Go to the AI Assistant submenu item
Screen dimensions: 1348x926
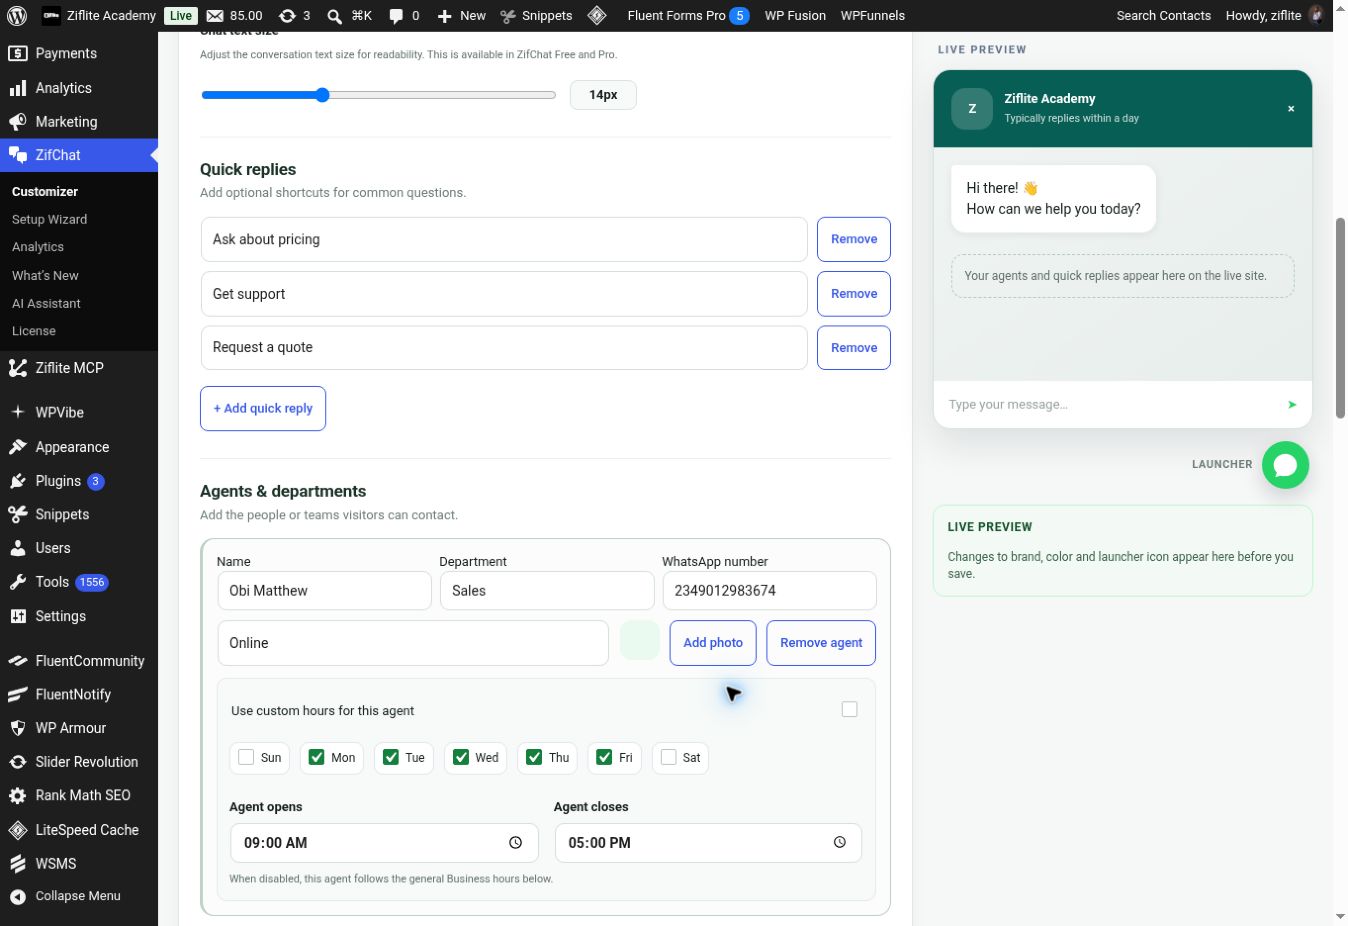tap(46, 303)
